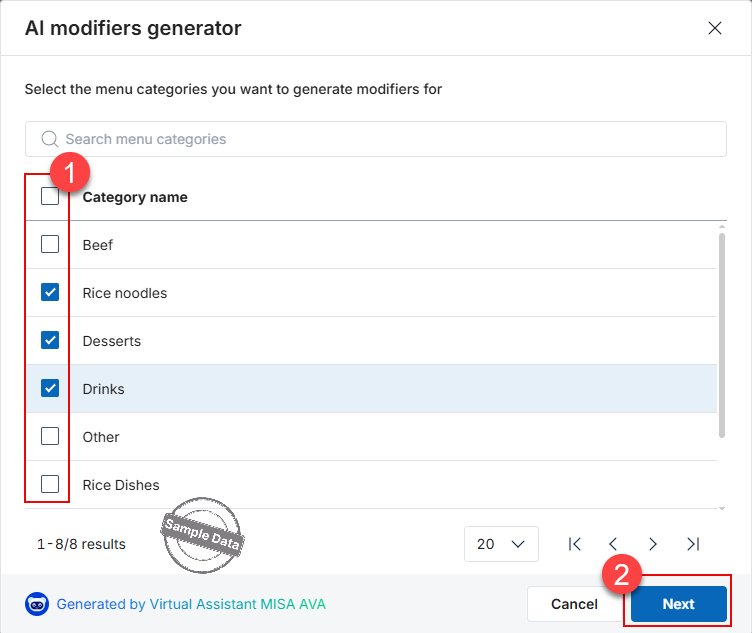The image size is (752, 633).
Task: Click the search magnifier icon
Action: (x=49, y=139)
